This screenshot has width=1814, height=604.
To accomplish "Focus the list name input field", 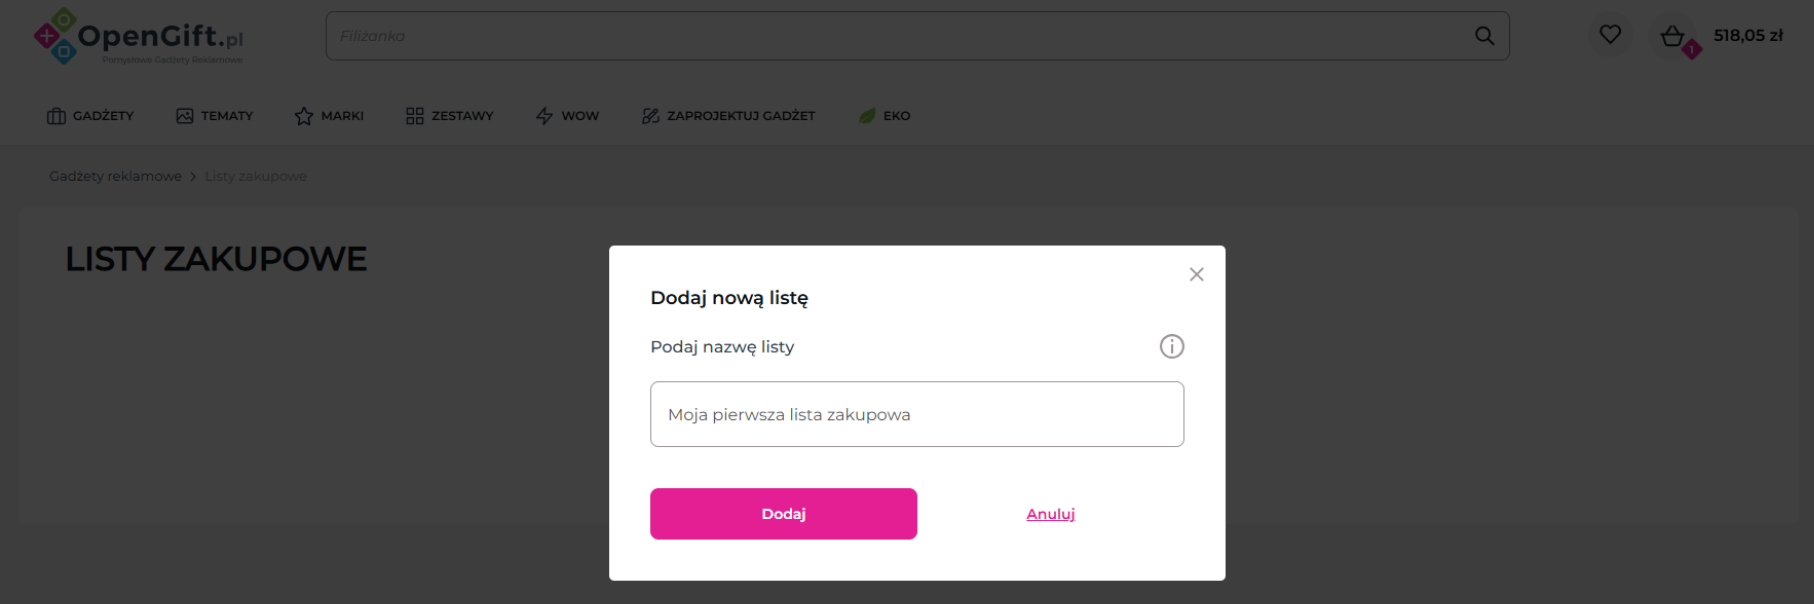I will [916, 414].
